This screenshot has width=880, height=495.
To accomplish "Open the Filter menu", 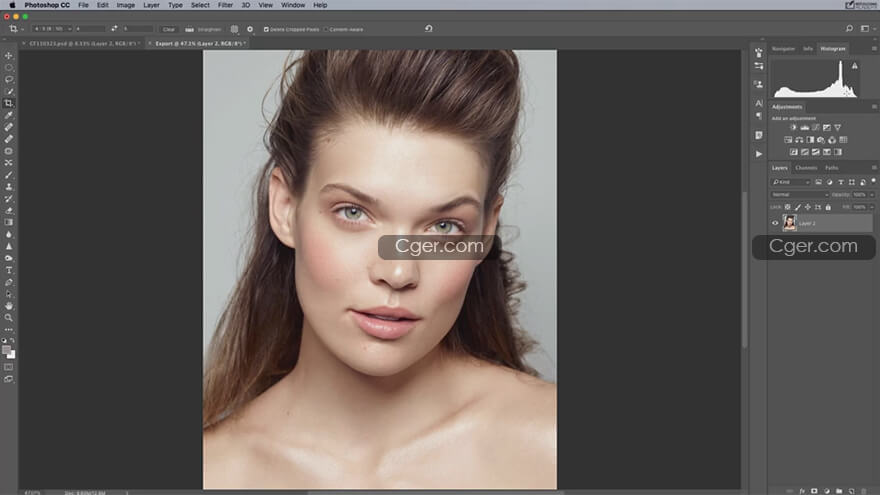I will [226, 5].
